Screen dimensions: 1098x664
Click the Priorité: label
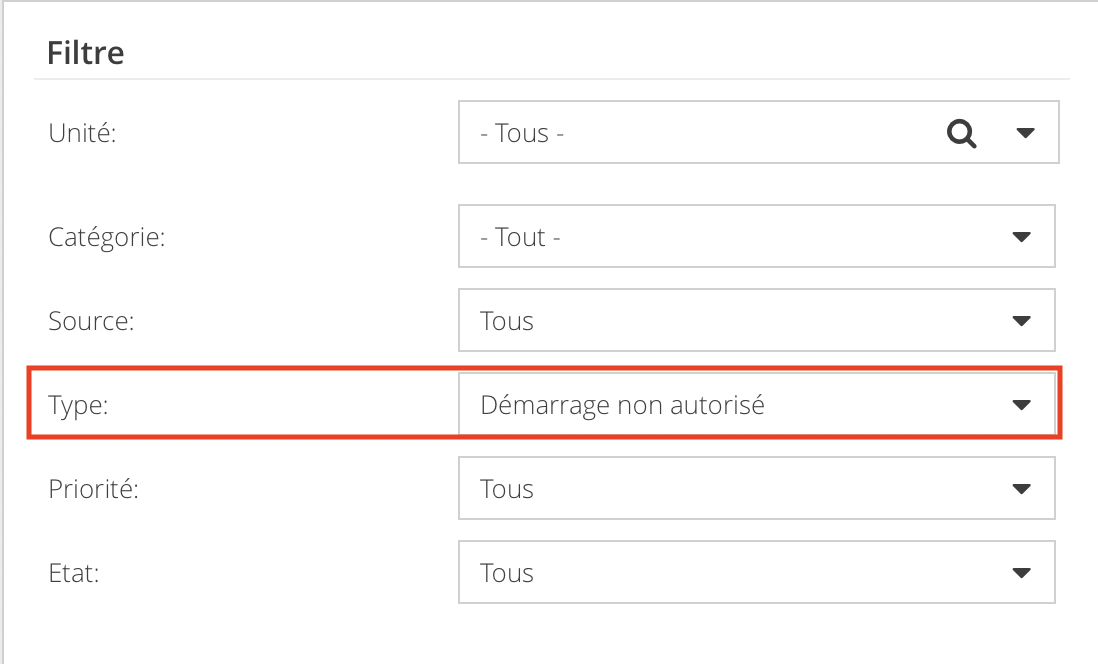(93, 489)
